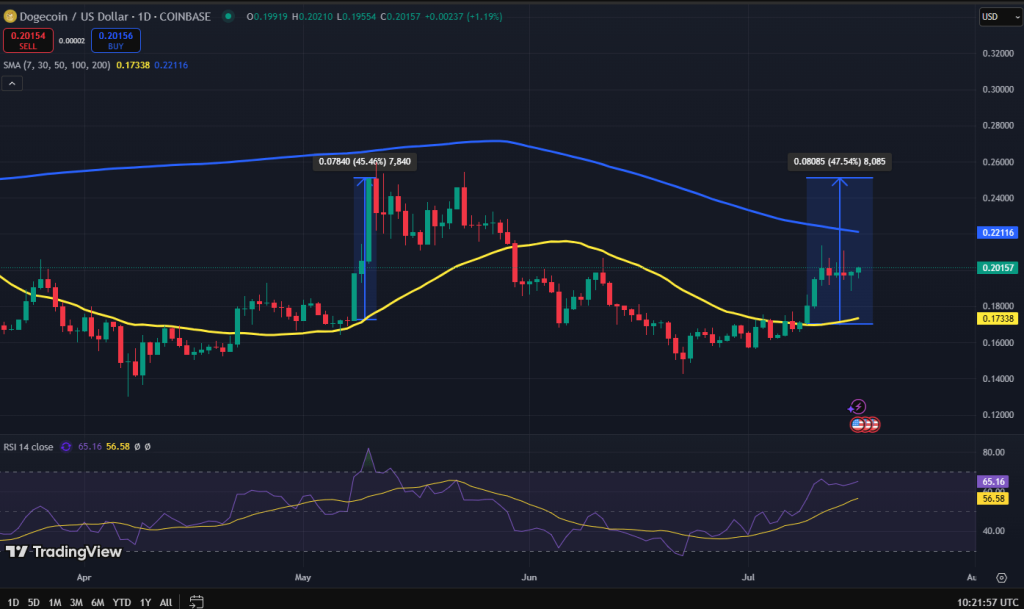Click the yellow 0.17338 price axis label
Screen dimensions: 1024x609
[997, 319]
